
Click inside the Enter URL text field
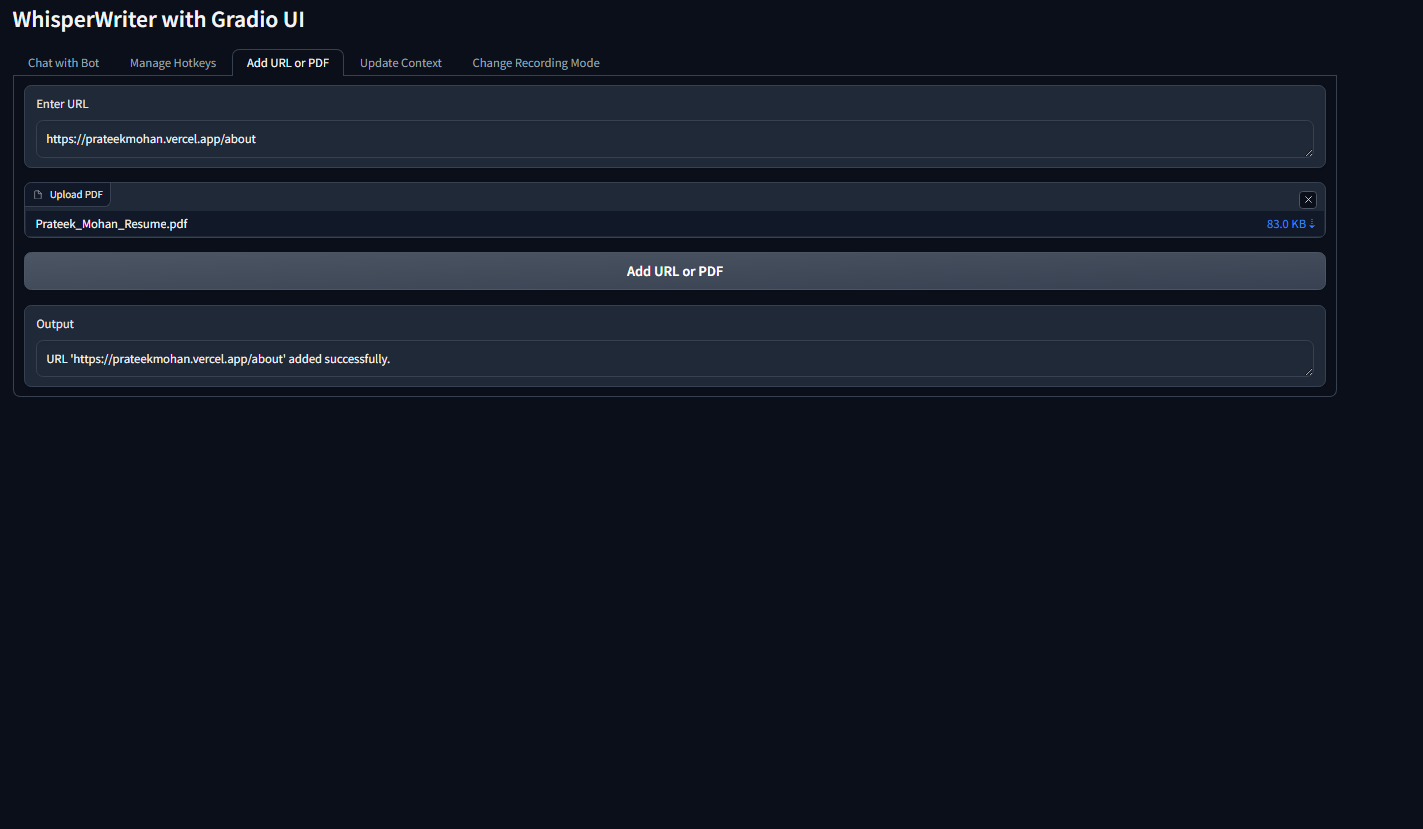click(675, 139)
